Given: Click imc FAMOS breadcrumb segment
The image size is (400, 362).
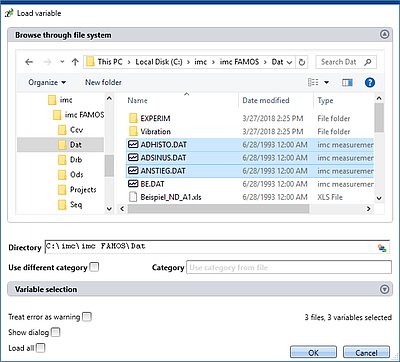Looking at the screenshot, I should pyautogui.click(x=239, y=62).
